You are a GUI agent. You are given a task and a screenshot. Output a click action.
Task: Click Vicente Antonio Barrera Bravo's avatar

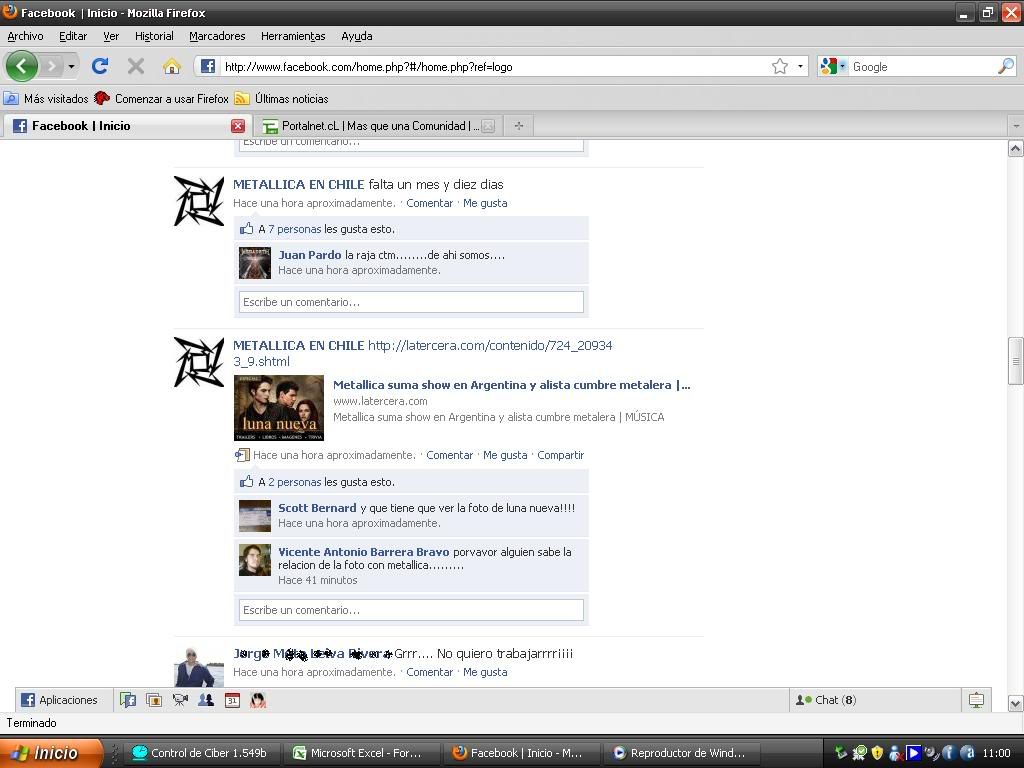pos(255,560)
